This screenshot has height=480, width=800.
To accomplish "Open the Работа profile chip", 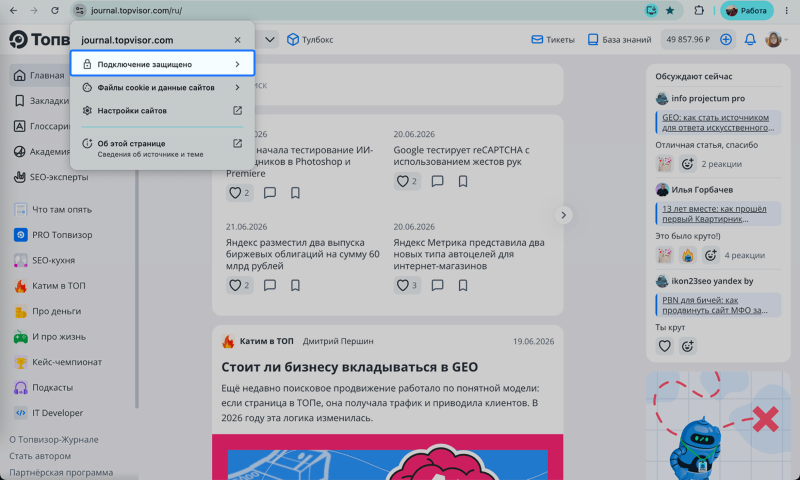I will 746,10.
